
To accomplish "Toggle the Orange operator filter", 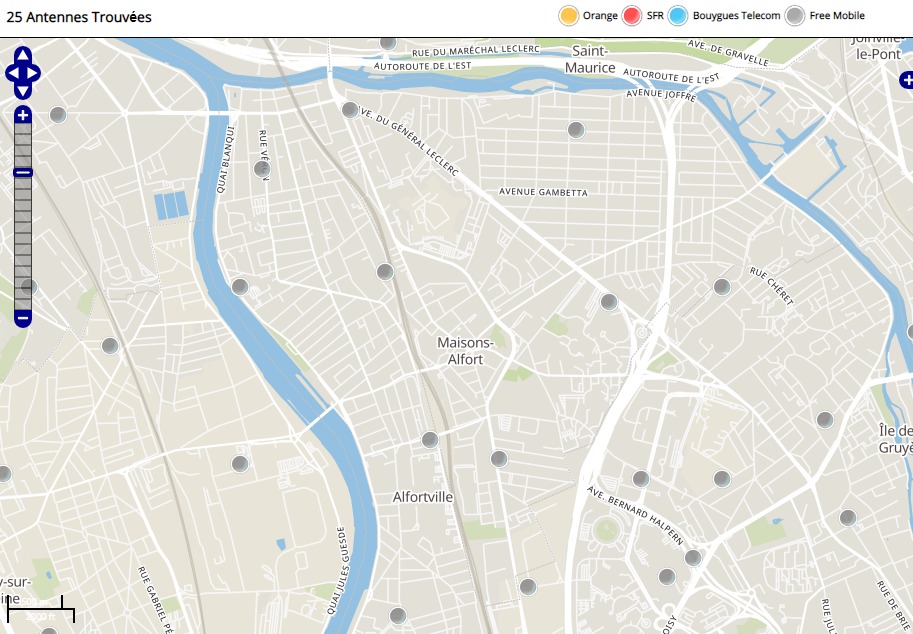I will click(569, 16).
